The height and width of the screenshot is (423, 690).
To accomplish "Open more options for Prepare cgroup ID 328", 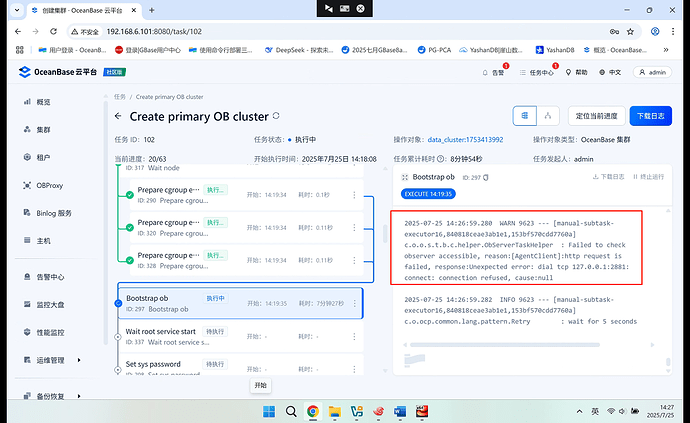I will point(354,260).
